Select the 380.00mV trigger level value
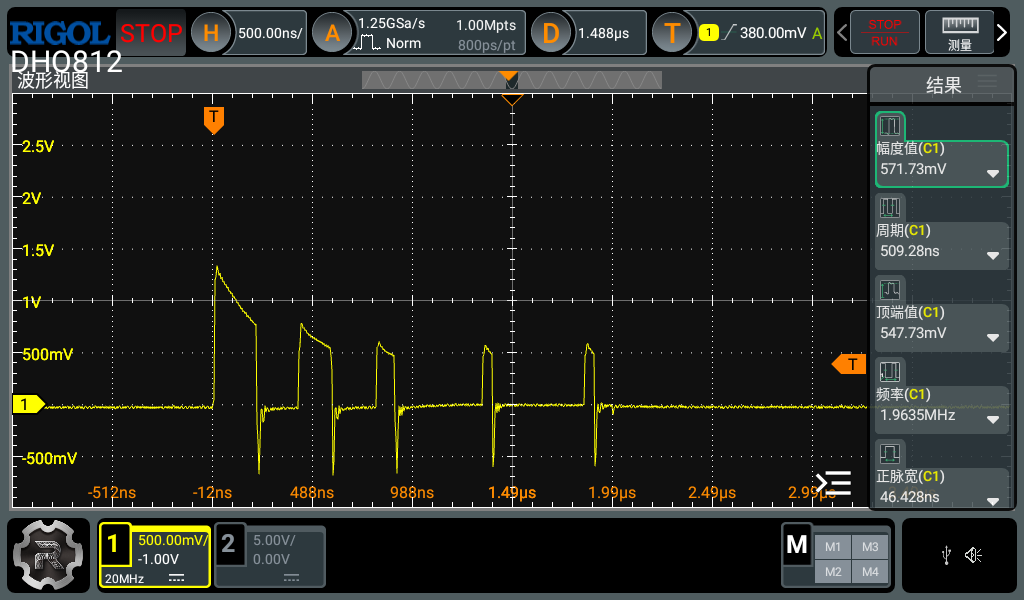1024x600 pixels. tap(773, 33)
